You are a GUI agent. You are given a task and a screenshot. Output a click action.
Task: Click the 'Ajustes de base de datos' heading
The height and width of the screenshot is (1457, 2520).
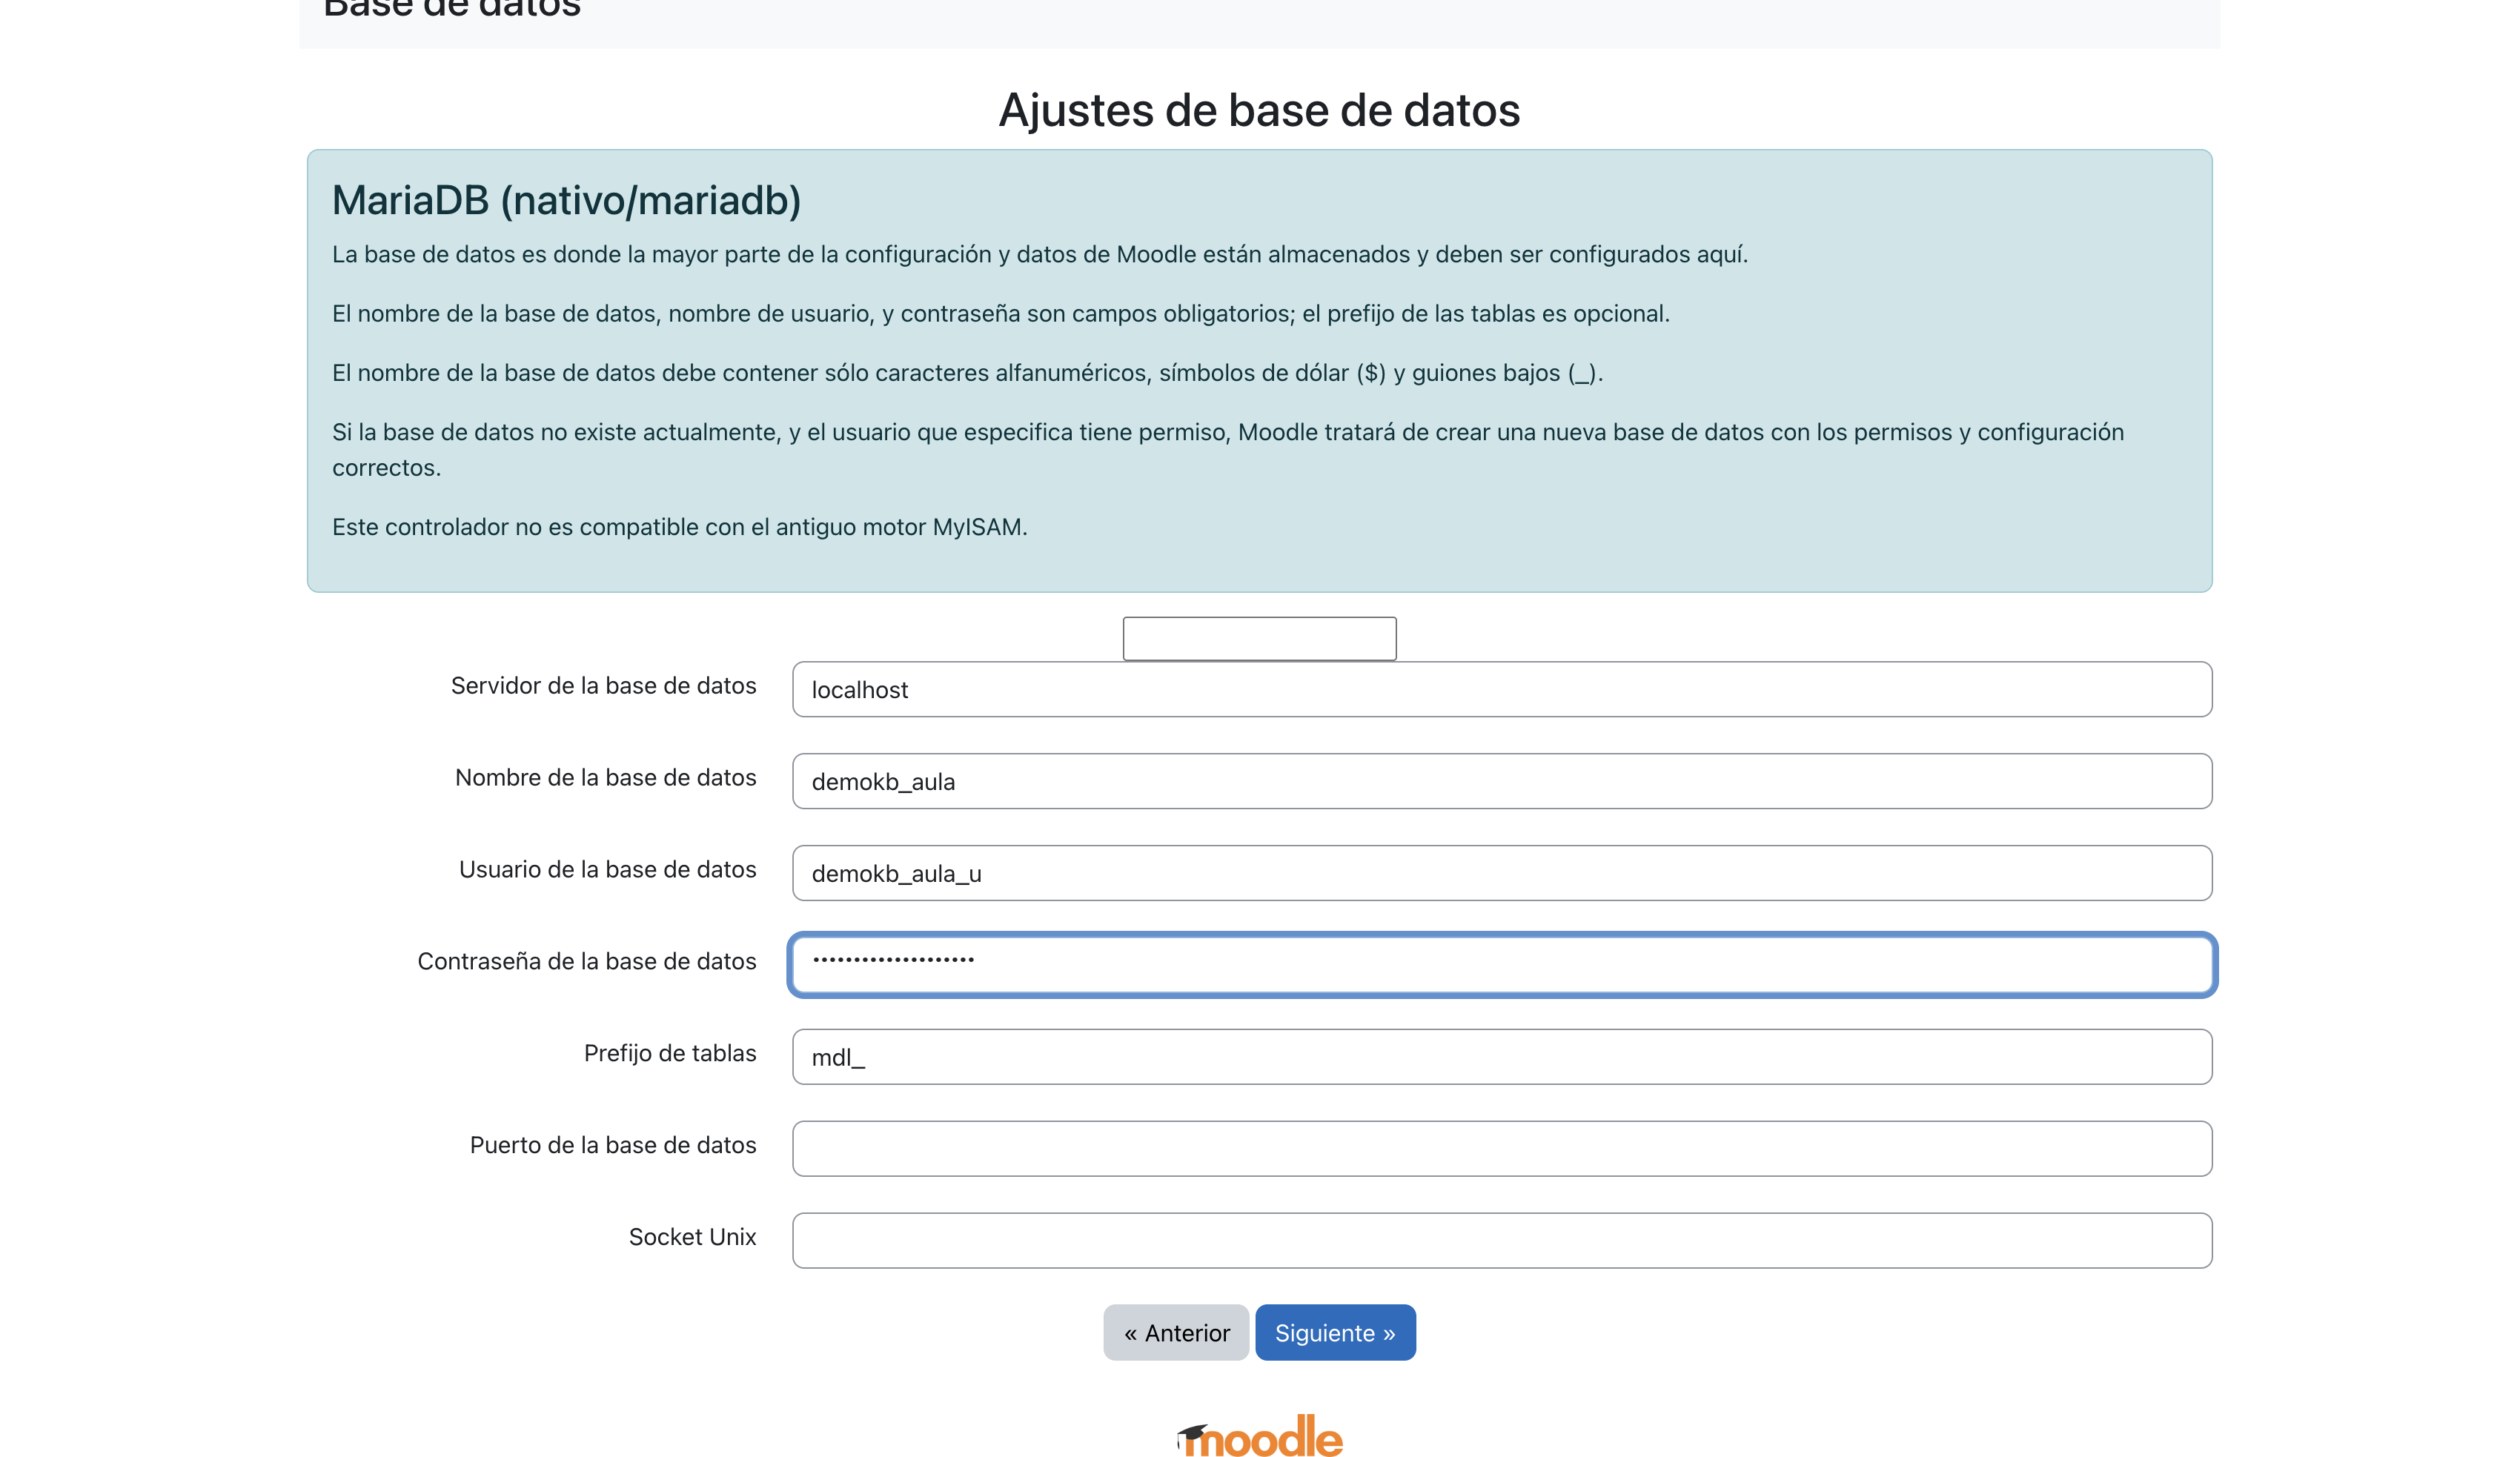pos(1259,110)
